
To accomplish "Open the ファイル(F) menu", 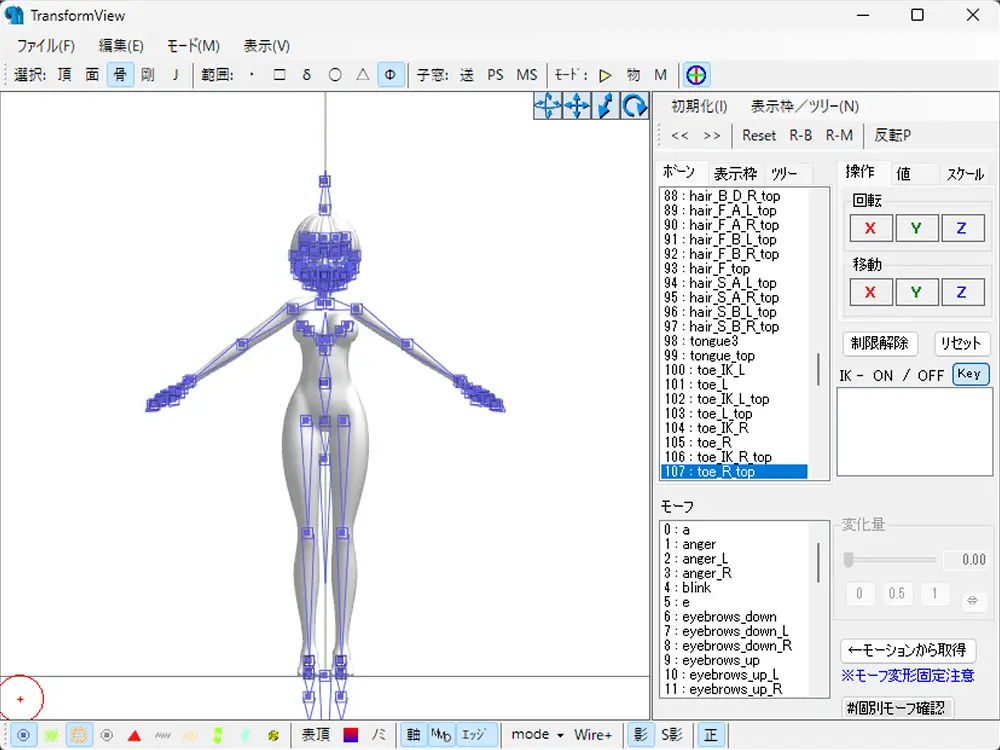I will [46, 46].
